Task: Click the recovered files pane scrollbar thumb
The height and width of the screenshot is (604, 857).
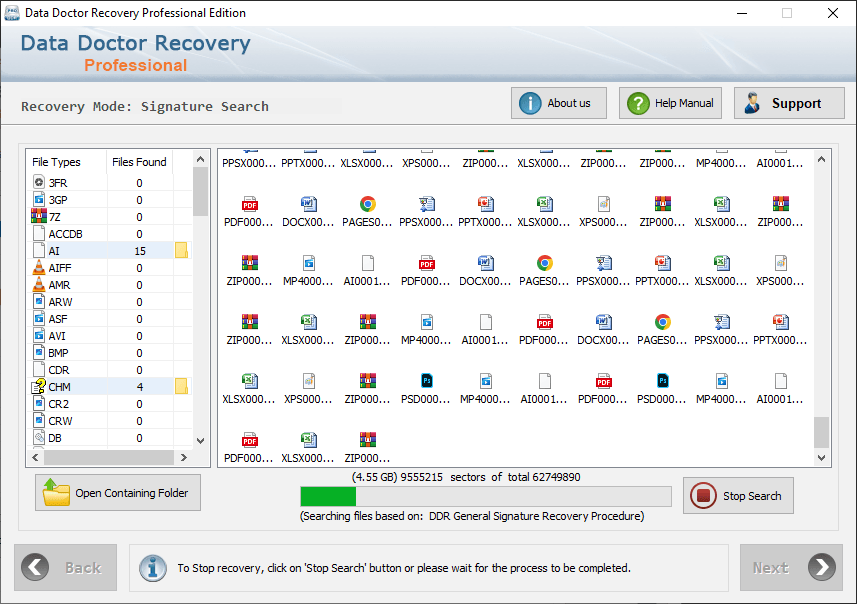Action: click(x=821, y=432)
